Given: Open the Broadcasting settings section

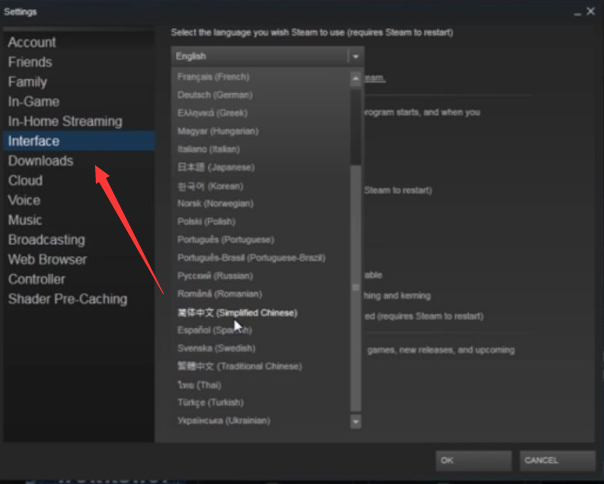Looking at the screenshot, I should coord(79,240).
